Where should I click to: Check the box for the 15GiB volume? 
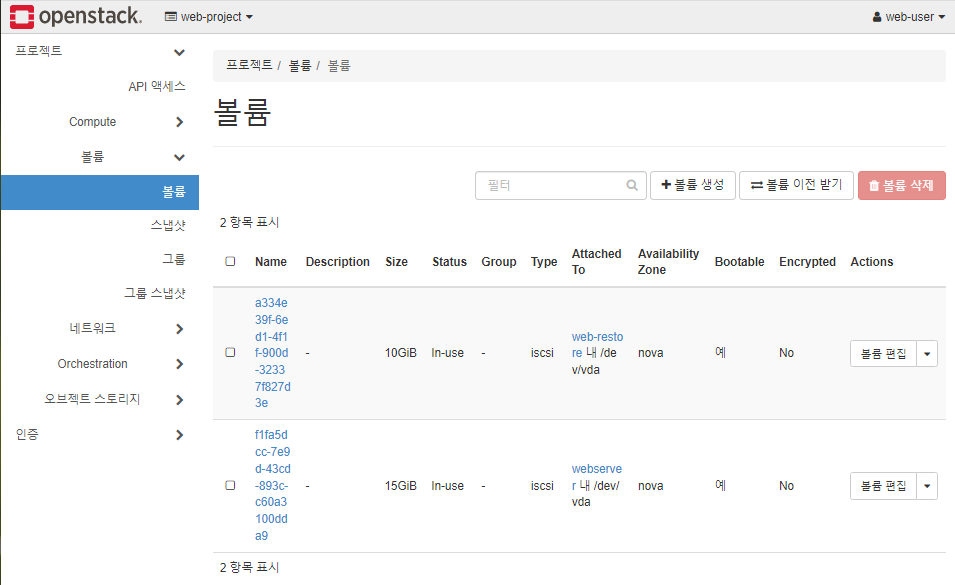(230, 485)
